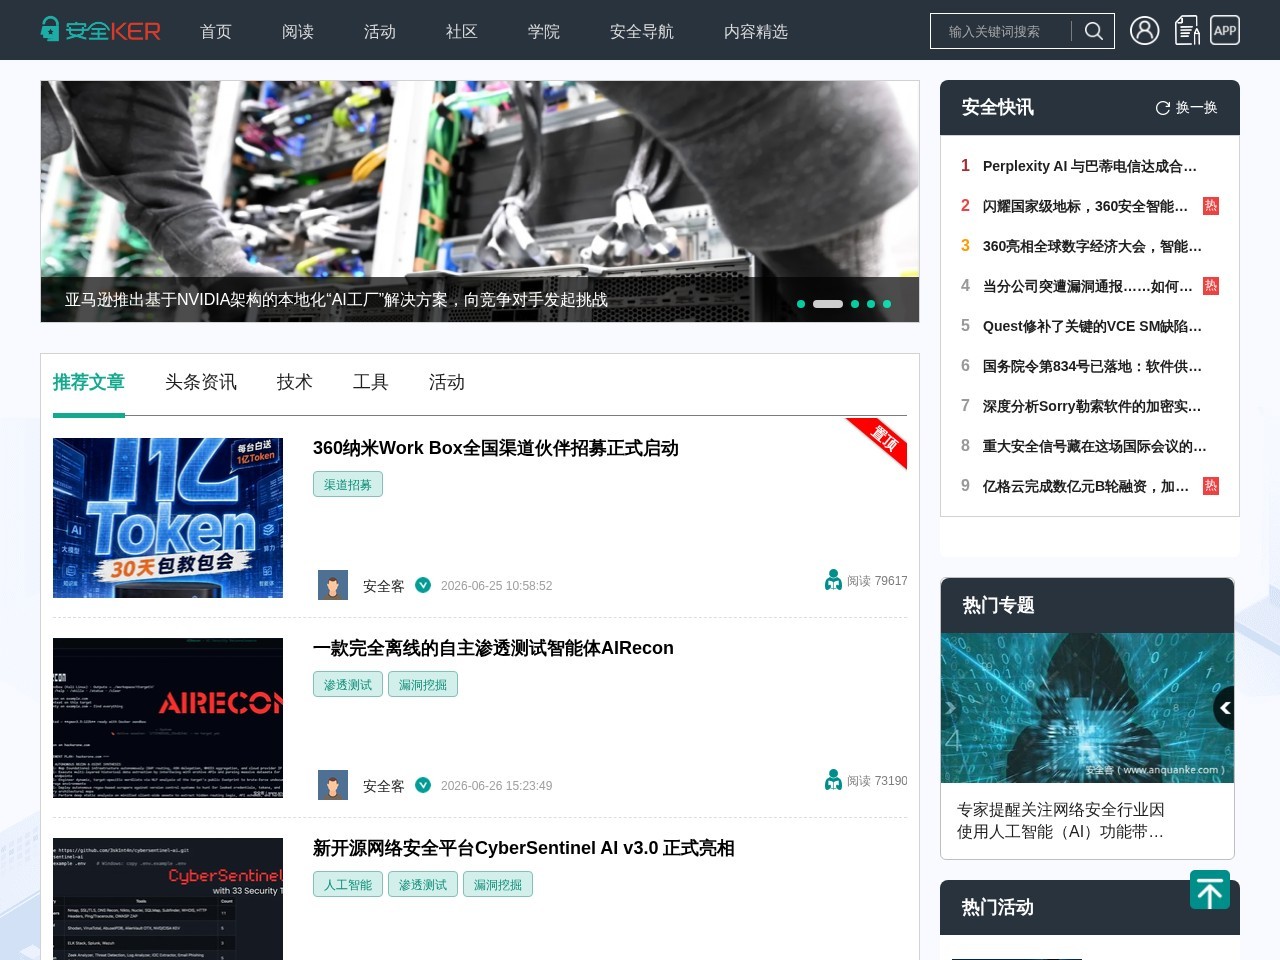Image resolution: width=1280 pixels, height=960 pixels.
Task: Select the last banner carousel dot
Action: [x=887, y=304]
